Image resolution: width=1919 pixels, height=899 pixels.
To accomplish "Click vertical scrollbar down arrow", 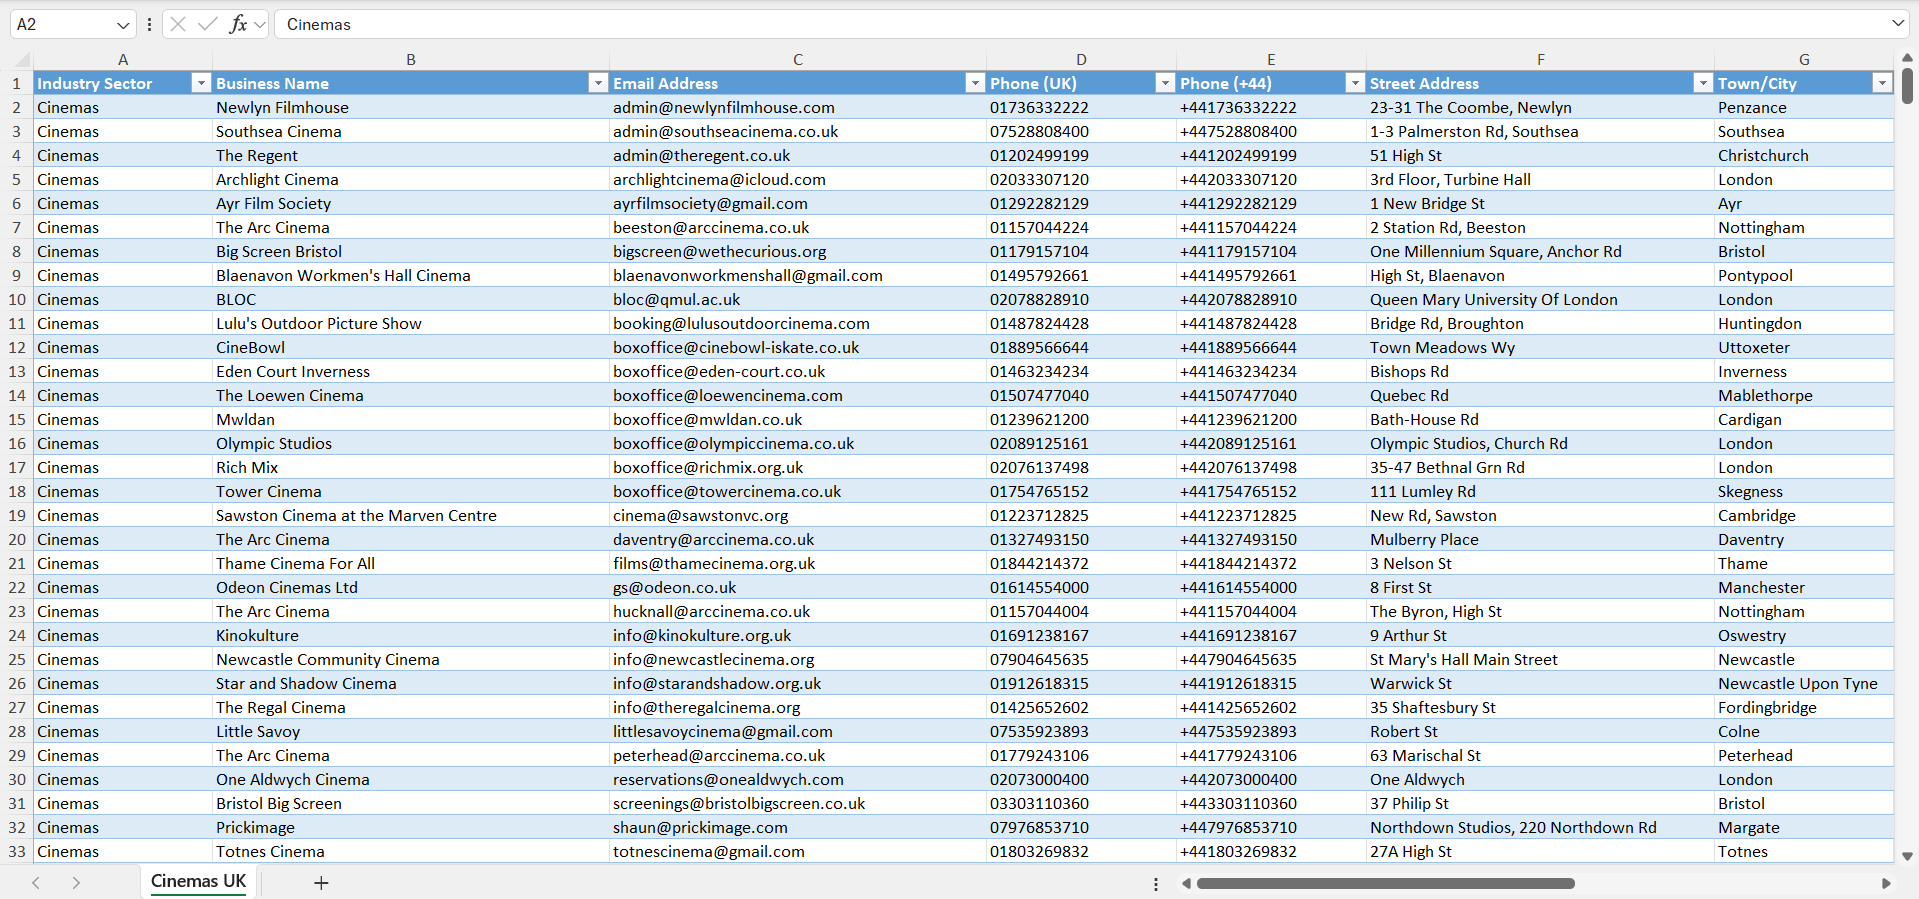I will point(1907,856).
